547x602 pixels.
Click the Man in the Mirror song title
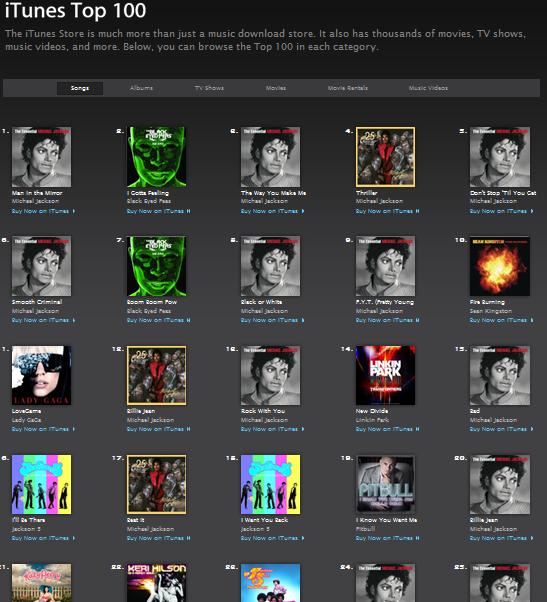(x=37, y=193)
